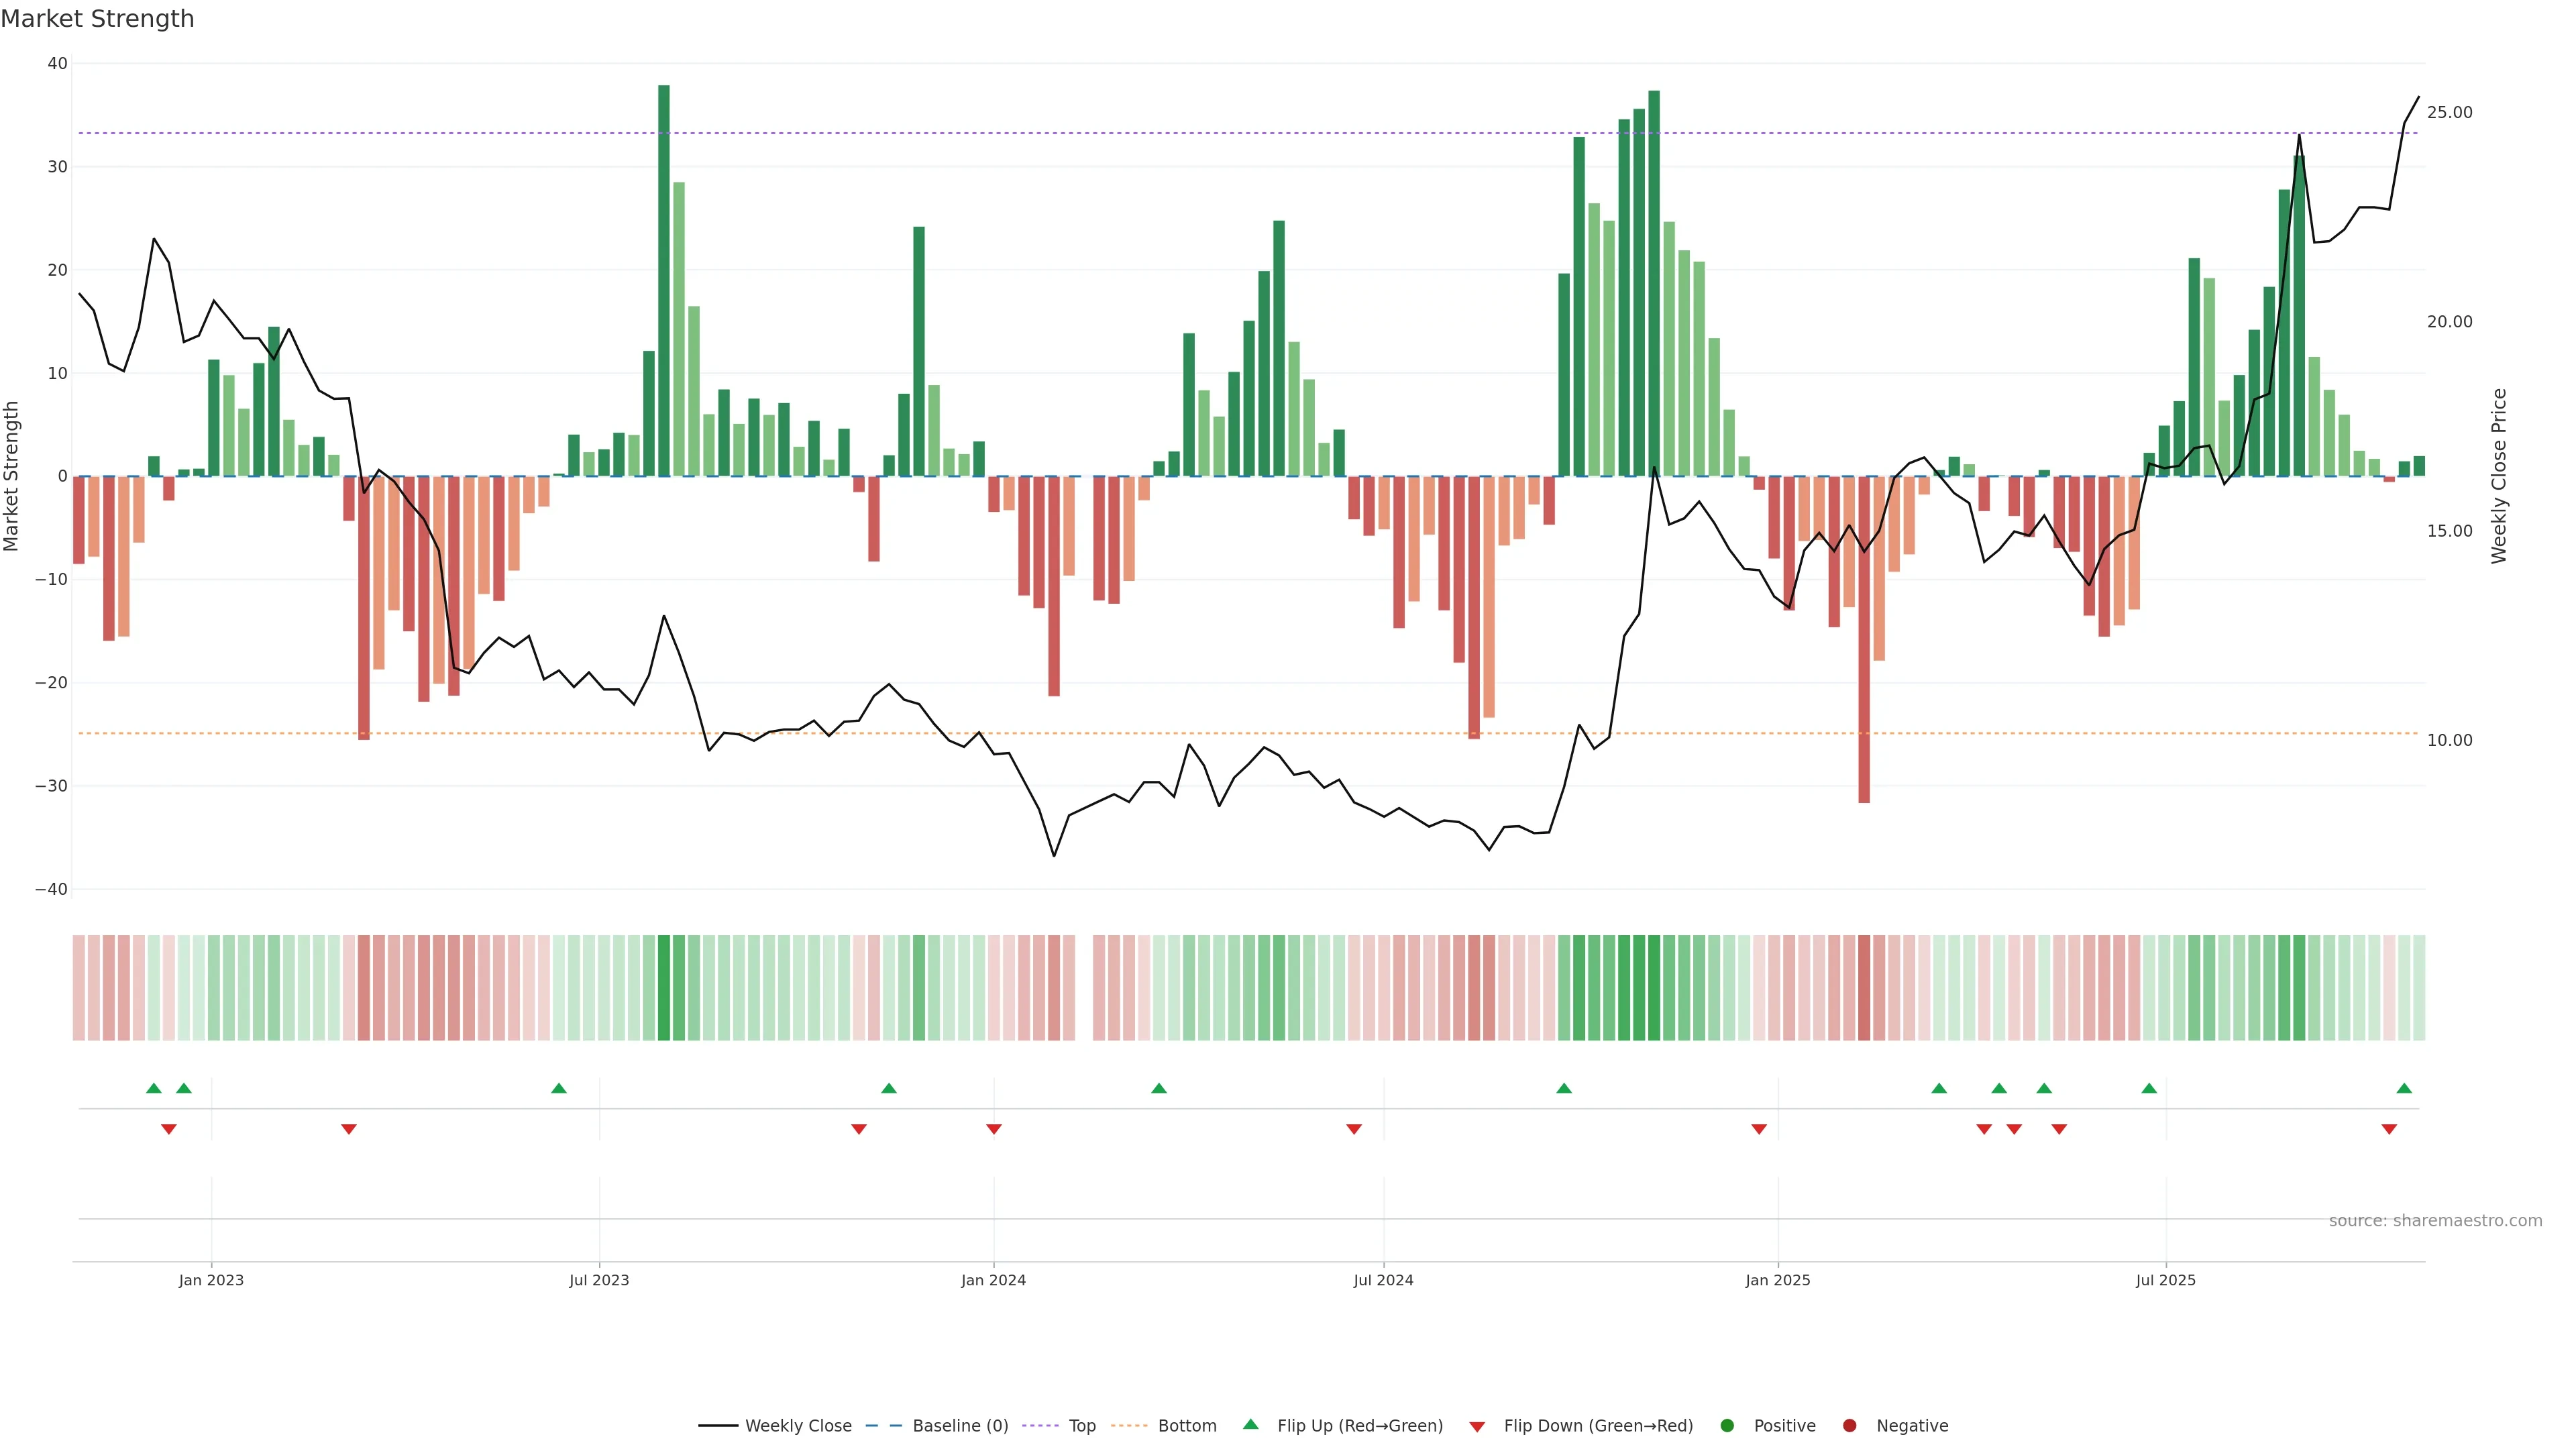The height and width of the screenshot is (1449, 2576).
Task: Select the leftmost green flip-up triangle marker
Action: [153, 1088]
